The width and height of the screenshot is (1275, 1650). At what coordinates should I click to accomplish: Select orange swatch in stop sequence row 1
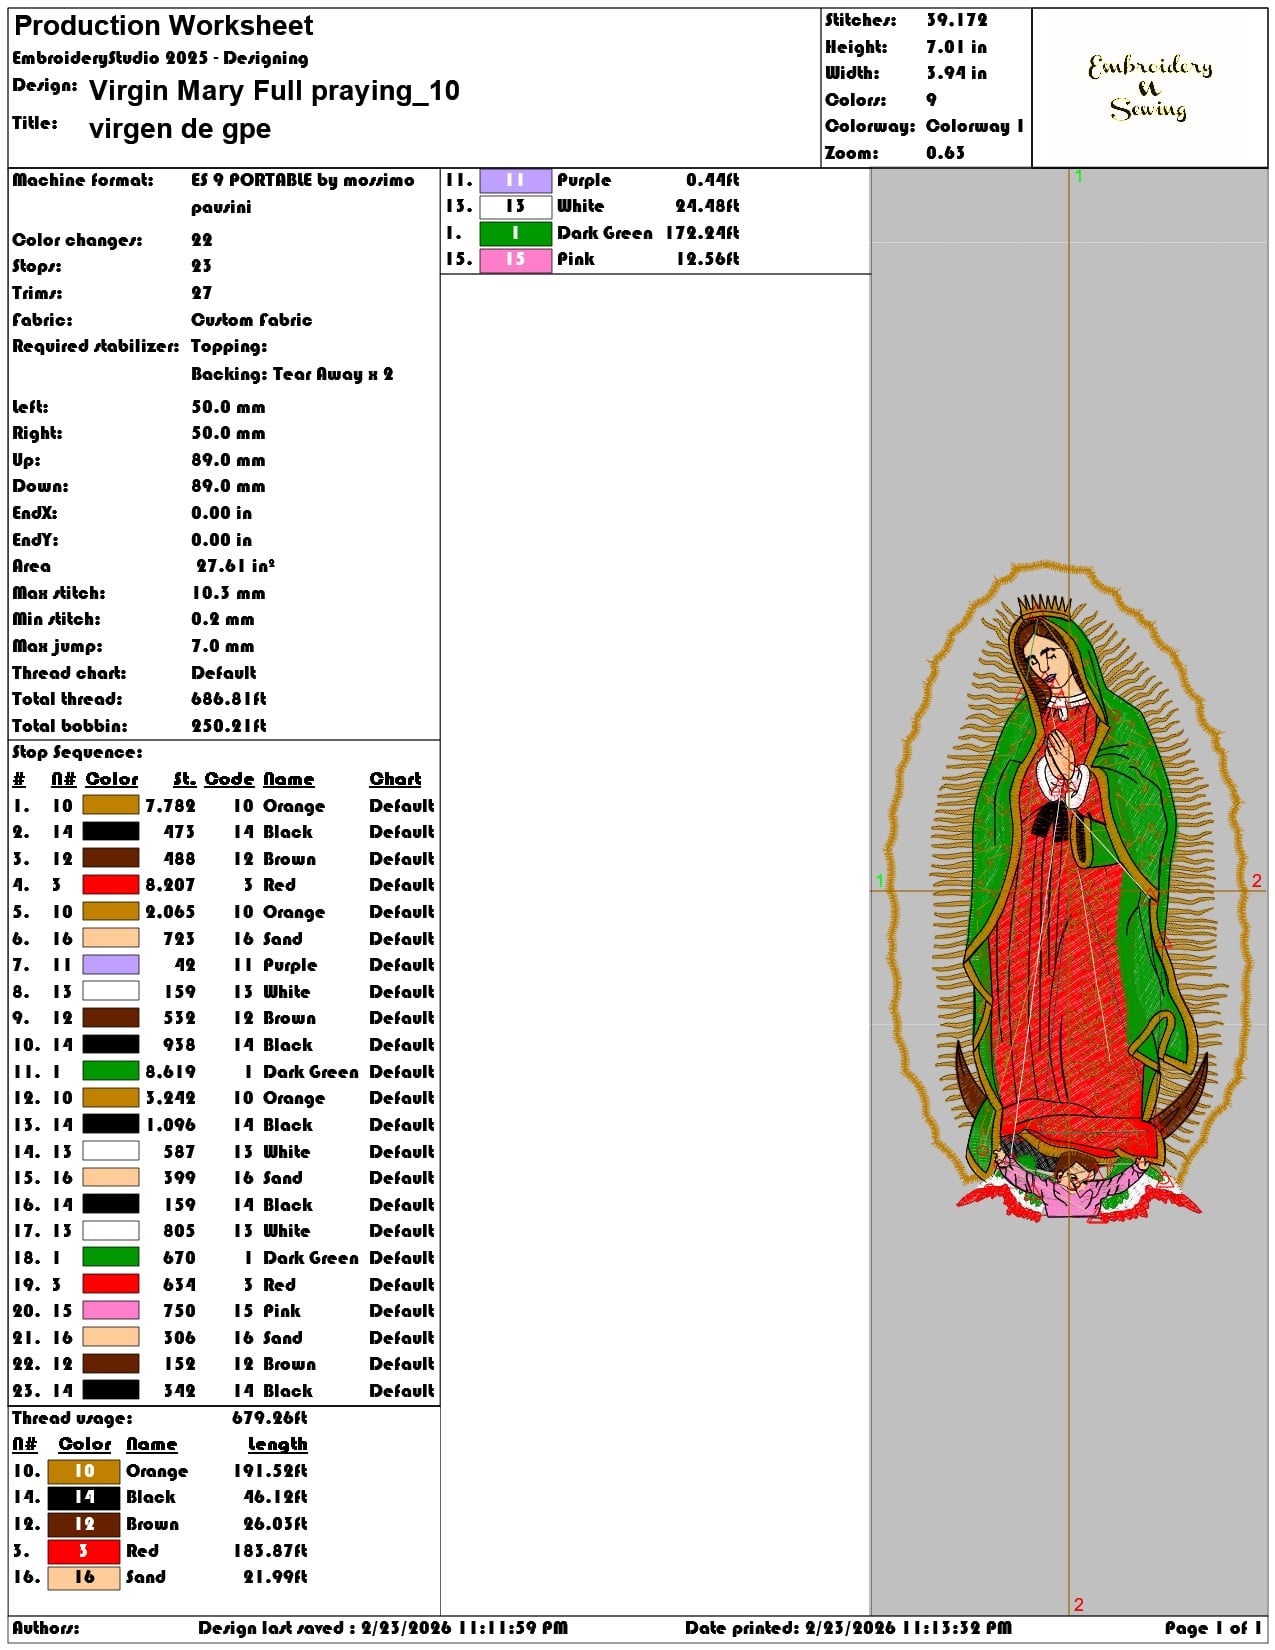[111, 806]
